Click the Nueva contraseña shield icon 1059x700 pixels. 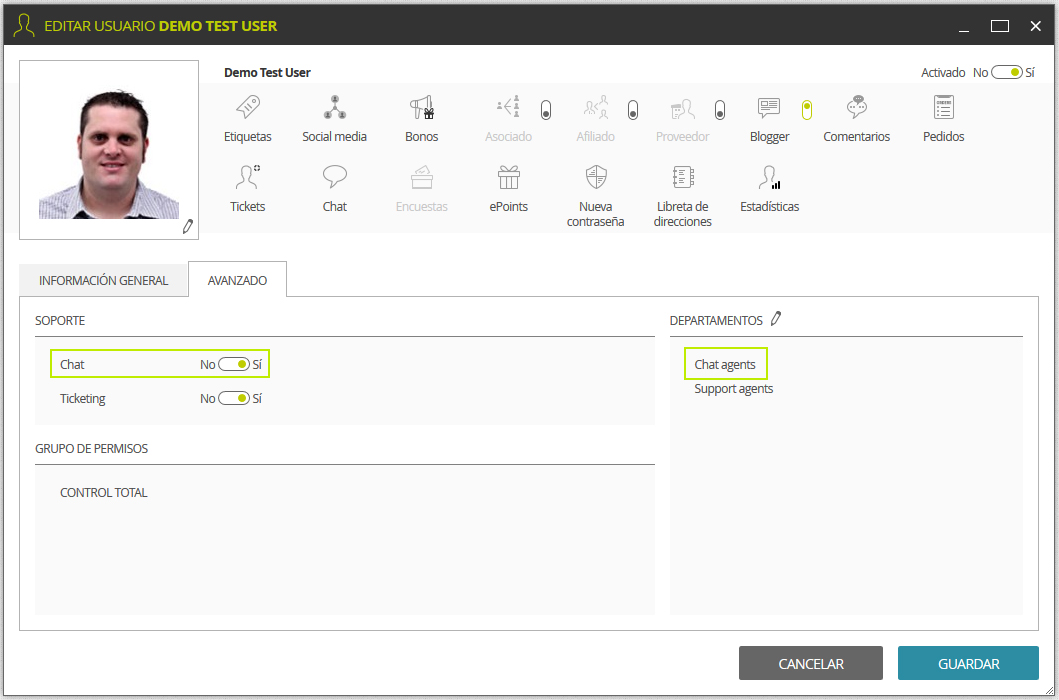596,178
